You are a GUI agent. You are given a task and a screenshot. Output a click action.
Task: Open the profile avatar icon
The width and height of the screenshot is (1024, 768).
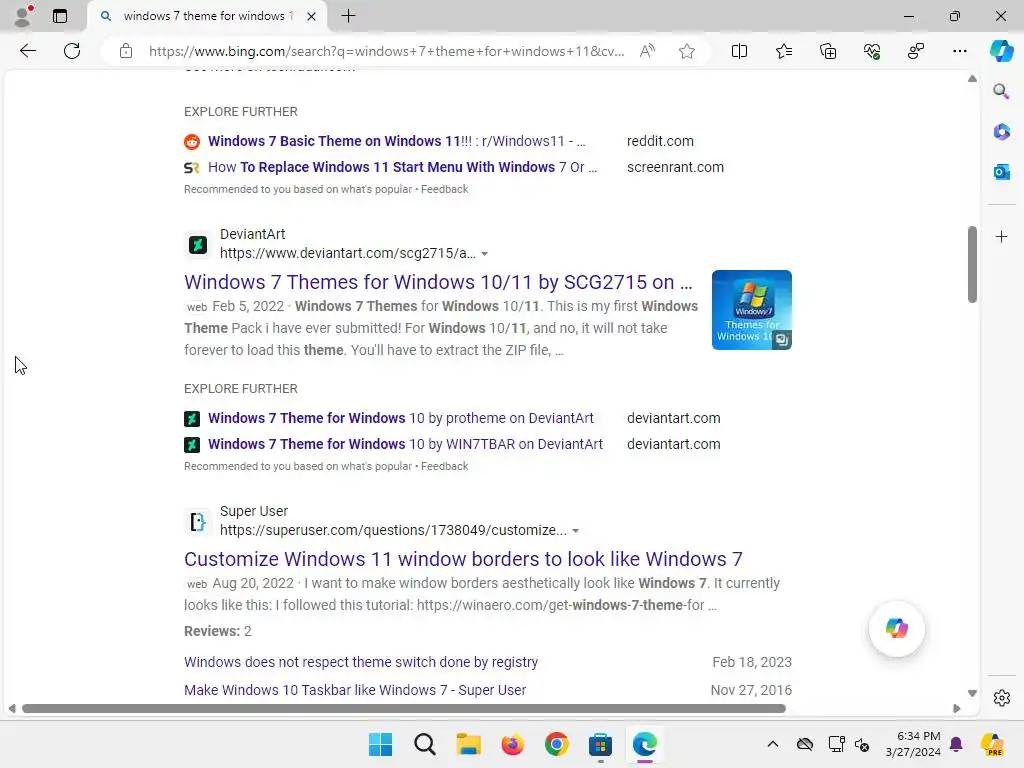pyautogui.click(x=23, y=16)
